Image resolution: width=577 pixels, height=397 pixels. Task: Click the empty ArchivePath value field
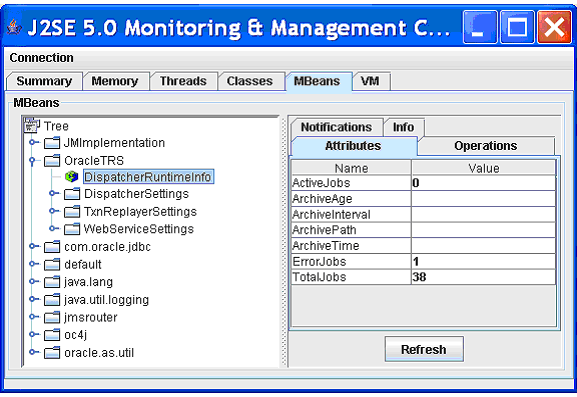pos(484,230)
